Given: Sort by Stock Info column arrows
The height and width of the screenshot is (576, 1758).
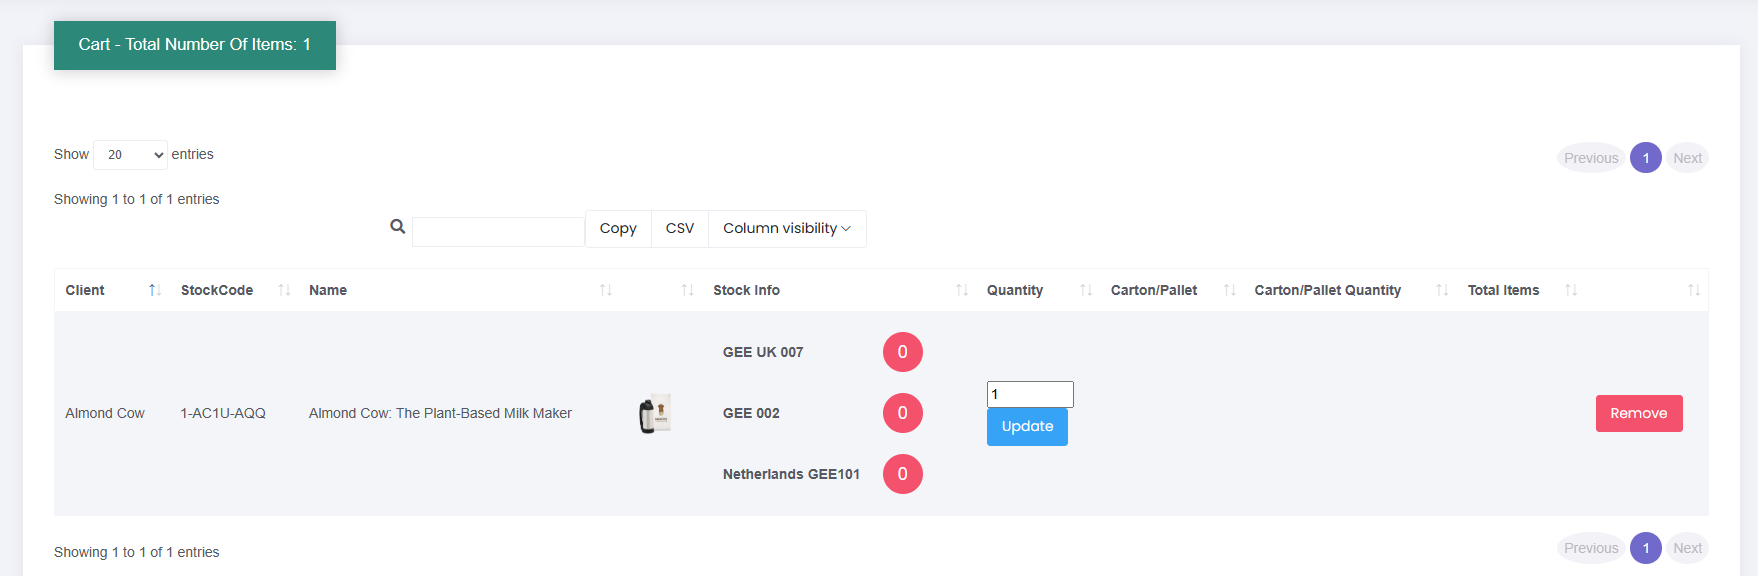Looking at the screenshot, I should click(962, 290).
